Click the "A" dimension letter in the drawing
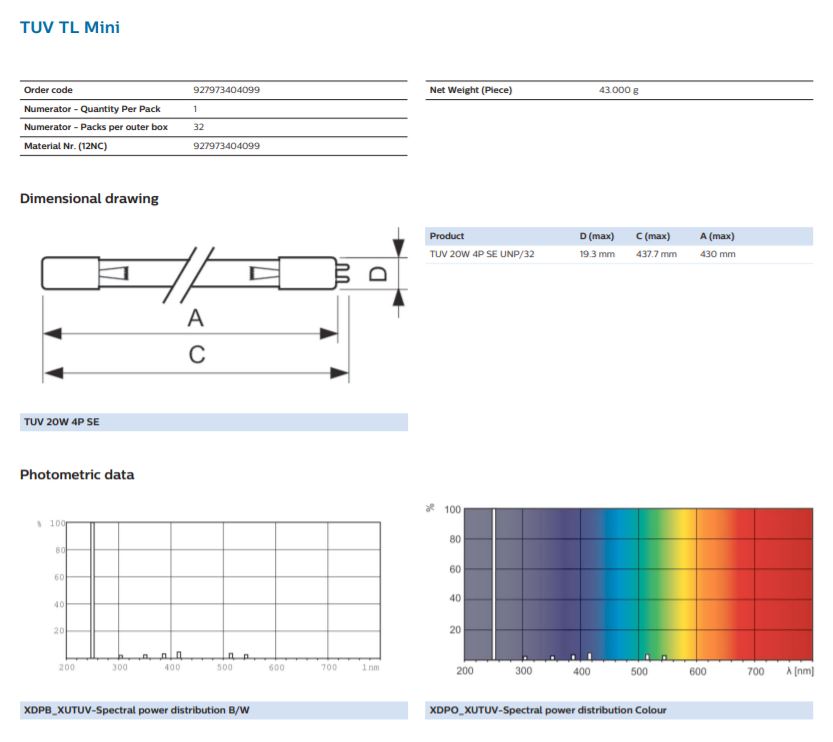833x742 pixels. [196, 318]
